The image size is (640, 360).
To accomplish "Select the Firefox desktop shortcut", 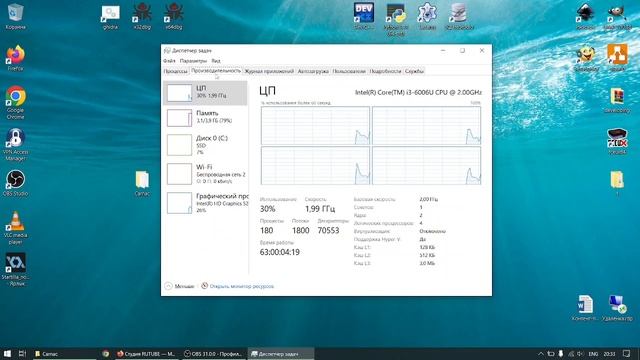I will [16, 58].
